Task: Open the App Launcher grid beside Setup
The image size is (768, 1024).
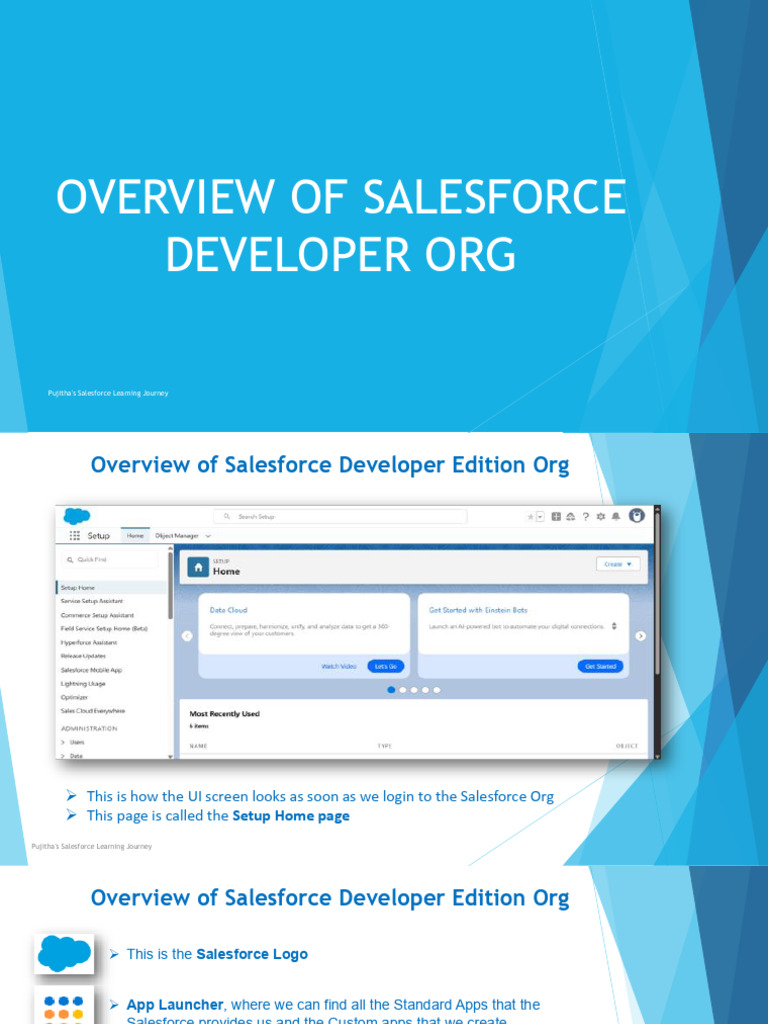Action: (x=75, y=536)
